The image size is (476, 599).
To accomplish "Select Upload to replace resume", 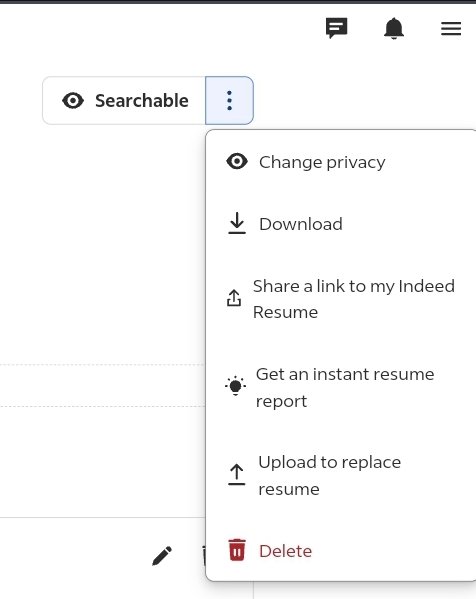I will (x=340, y=475).
